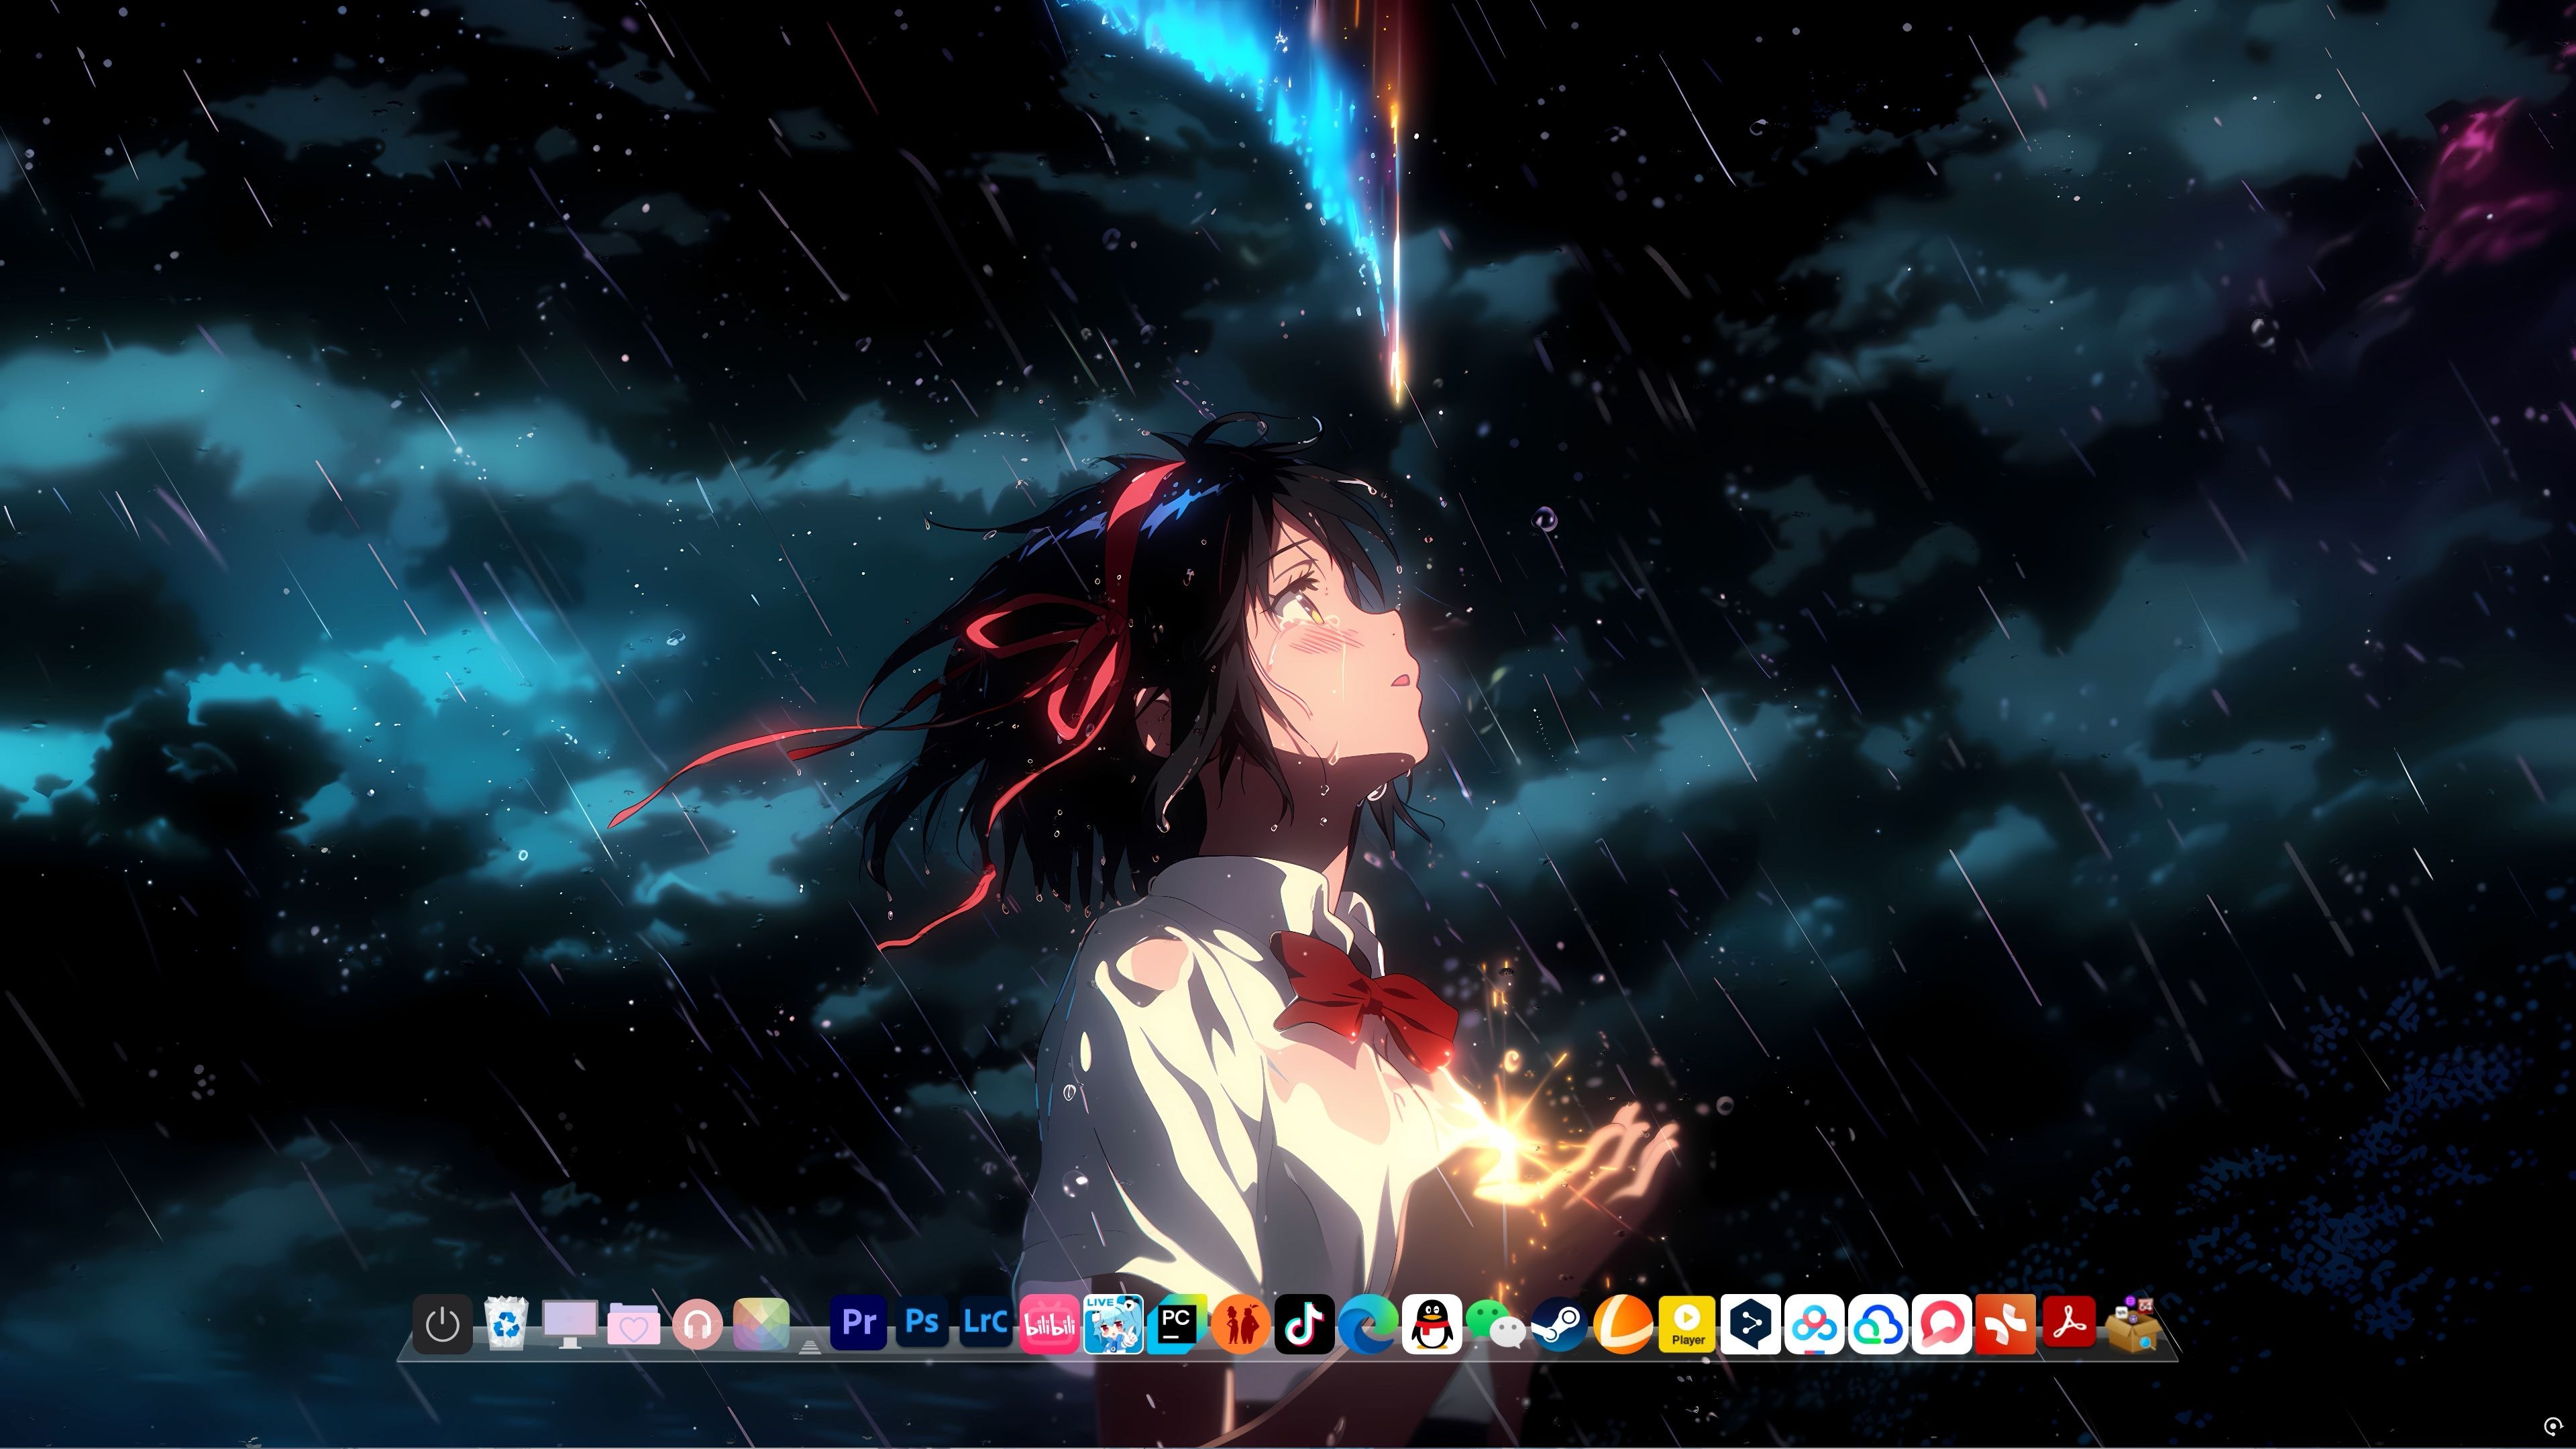Open the pink chat bubble app
Viewport: 2576px width, 1449px height.
[1942, 1324]
